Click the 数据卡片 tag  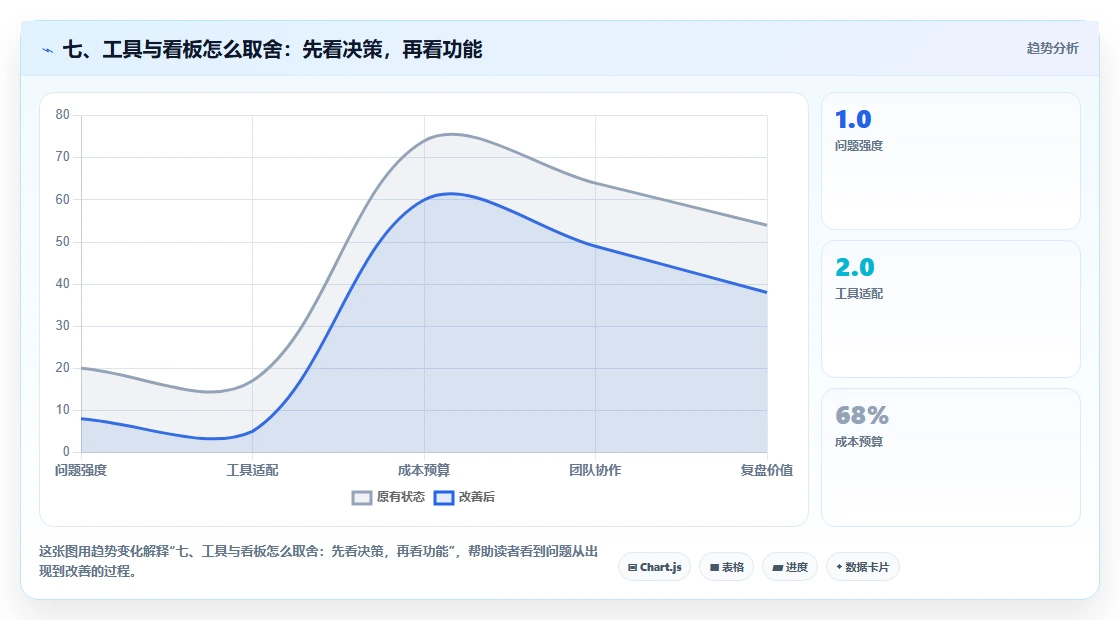(x=863, y=567)
